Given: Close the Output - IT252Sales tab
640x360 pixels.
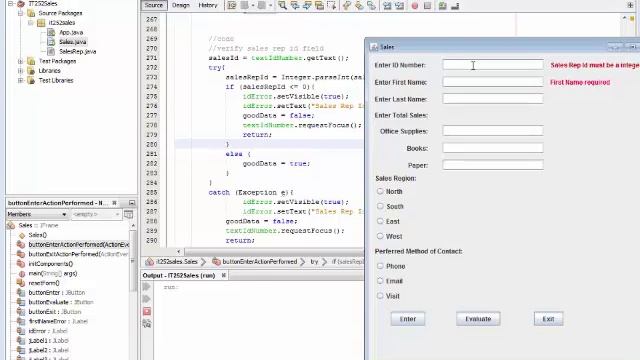Looking at the screenshot, I should pos(224,276).
